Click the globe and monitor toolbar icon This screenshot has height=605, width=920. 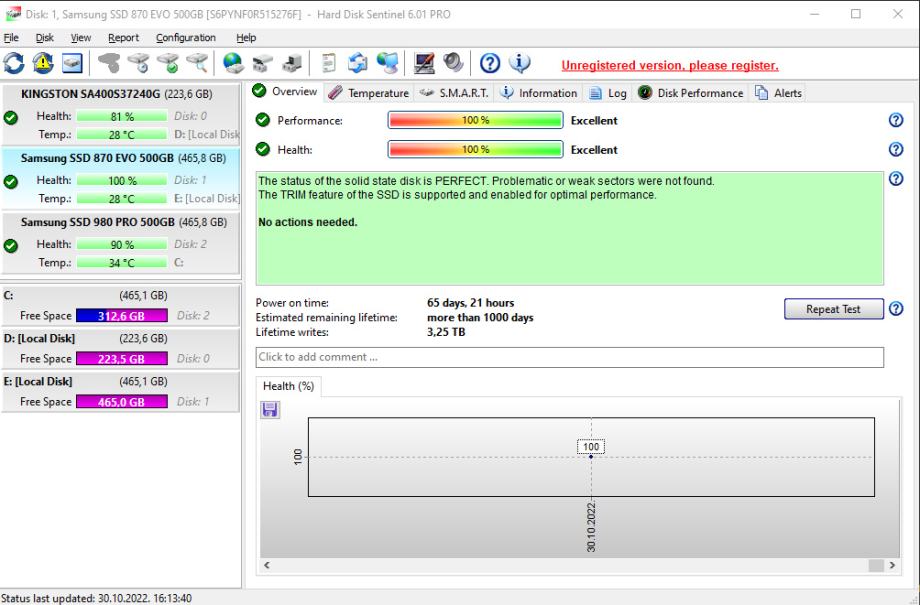pos(387,63)
